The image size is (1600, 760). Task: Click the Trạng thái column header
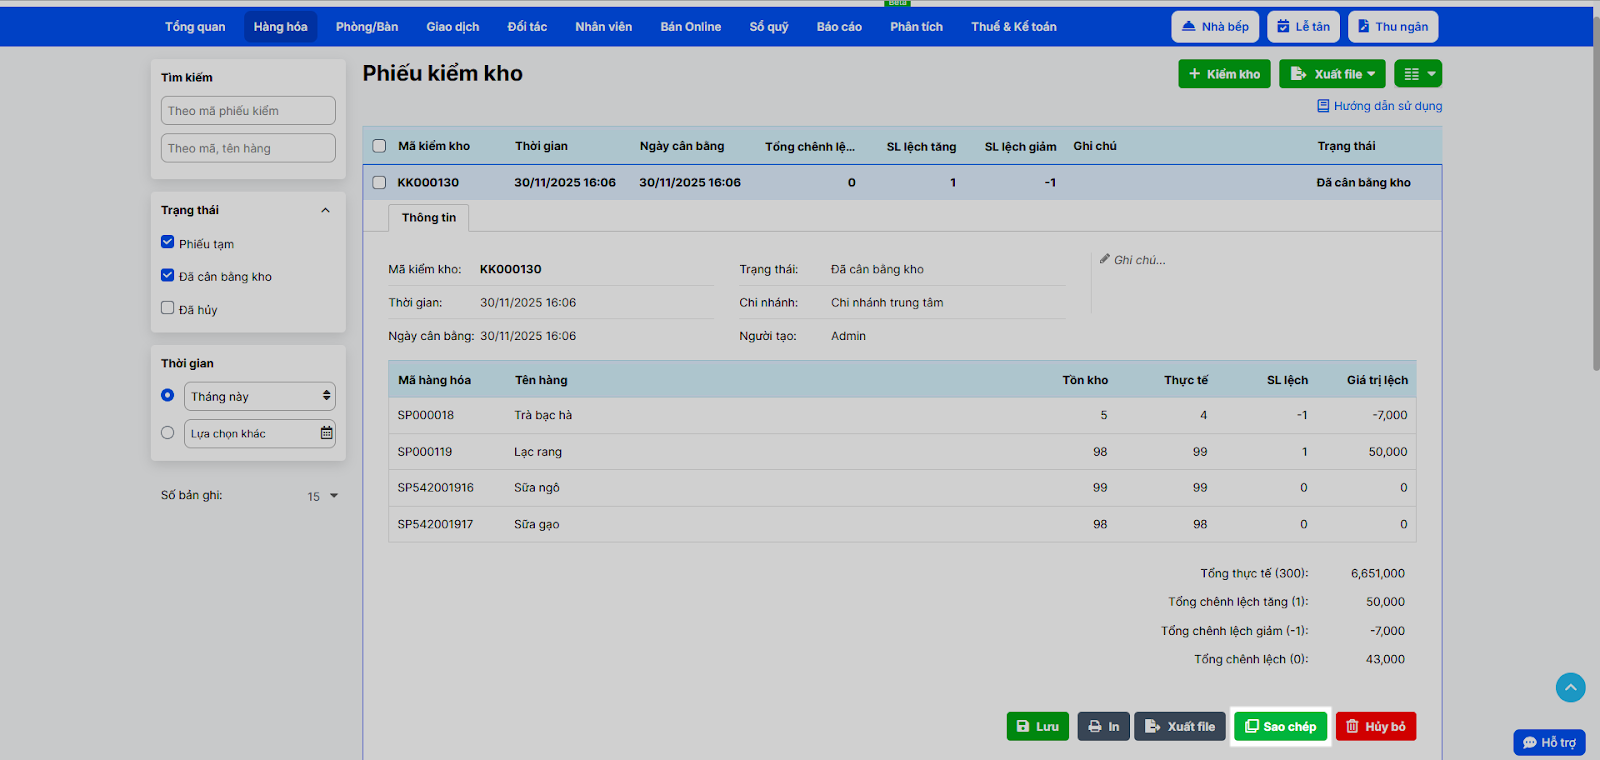(1346, 146)
